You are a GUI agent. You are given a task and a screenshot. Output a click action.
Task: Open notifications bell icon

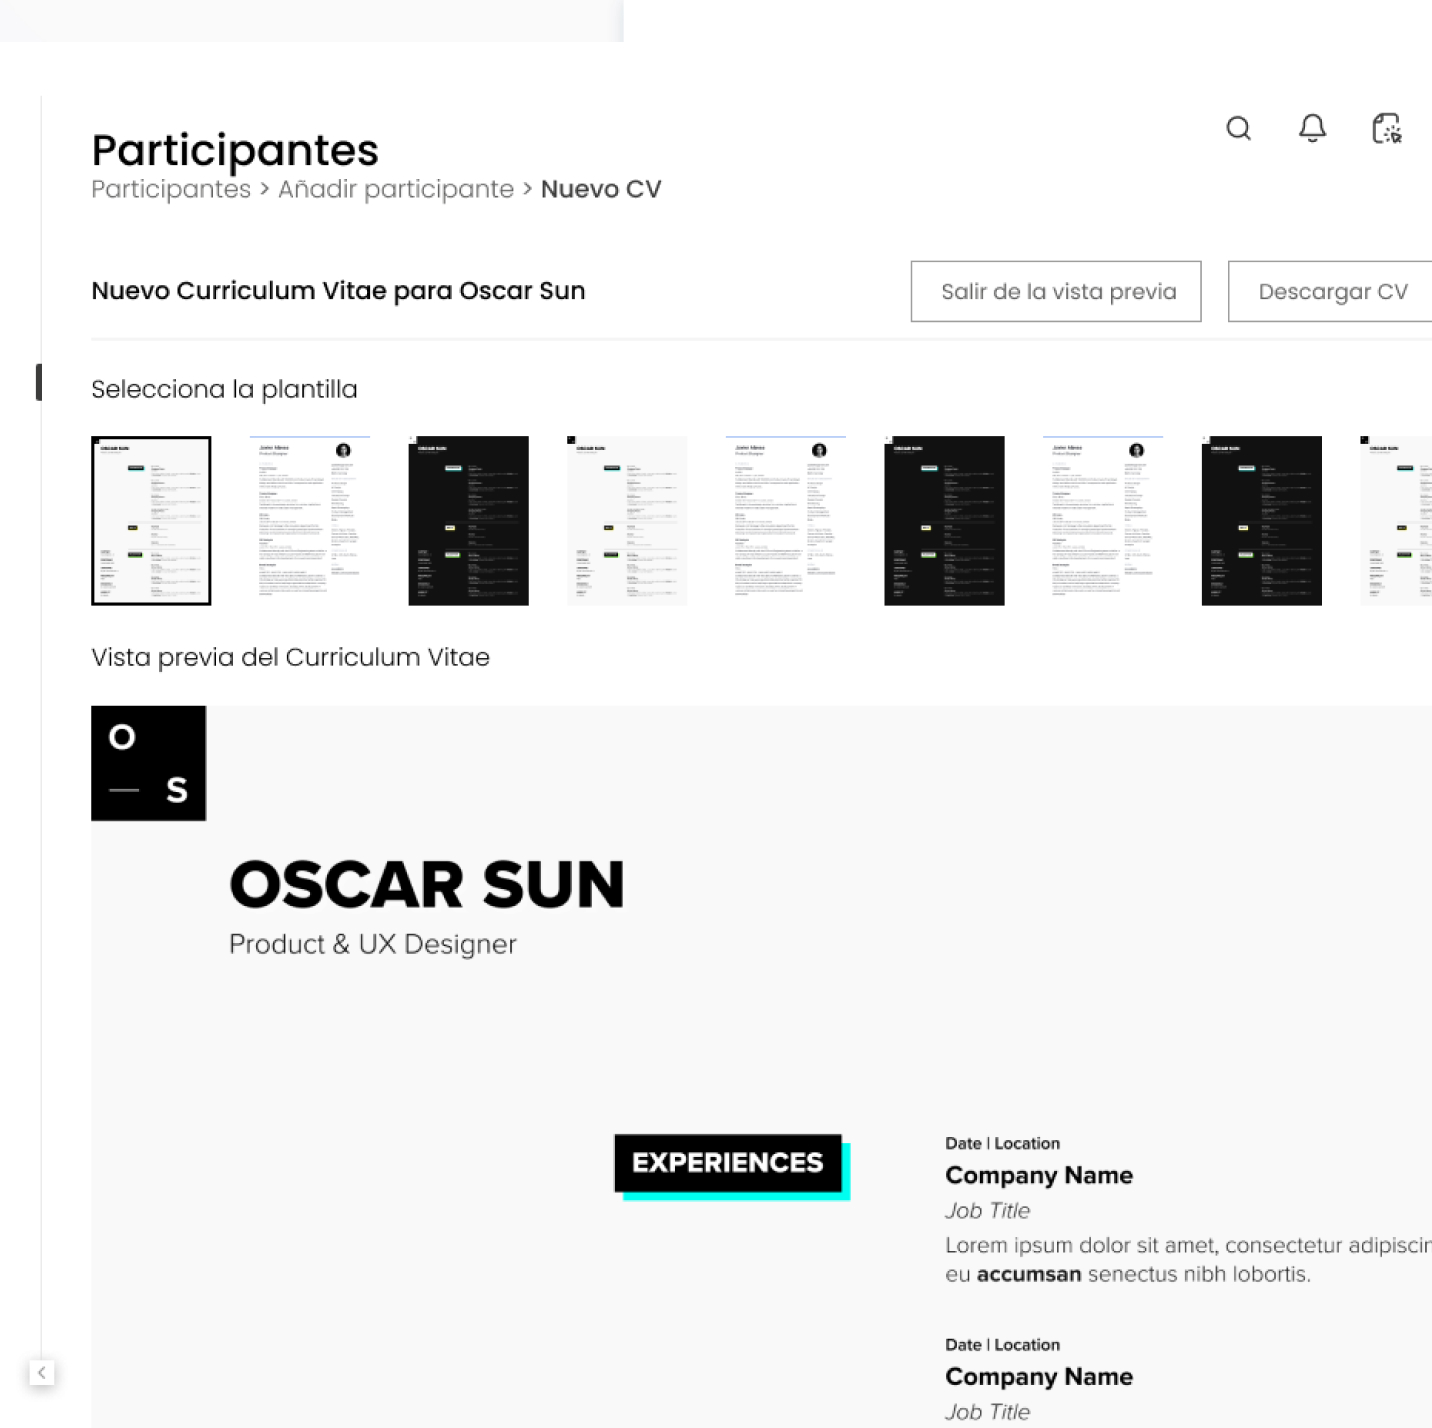click(1312, 129)
